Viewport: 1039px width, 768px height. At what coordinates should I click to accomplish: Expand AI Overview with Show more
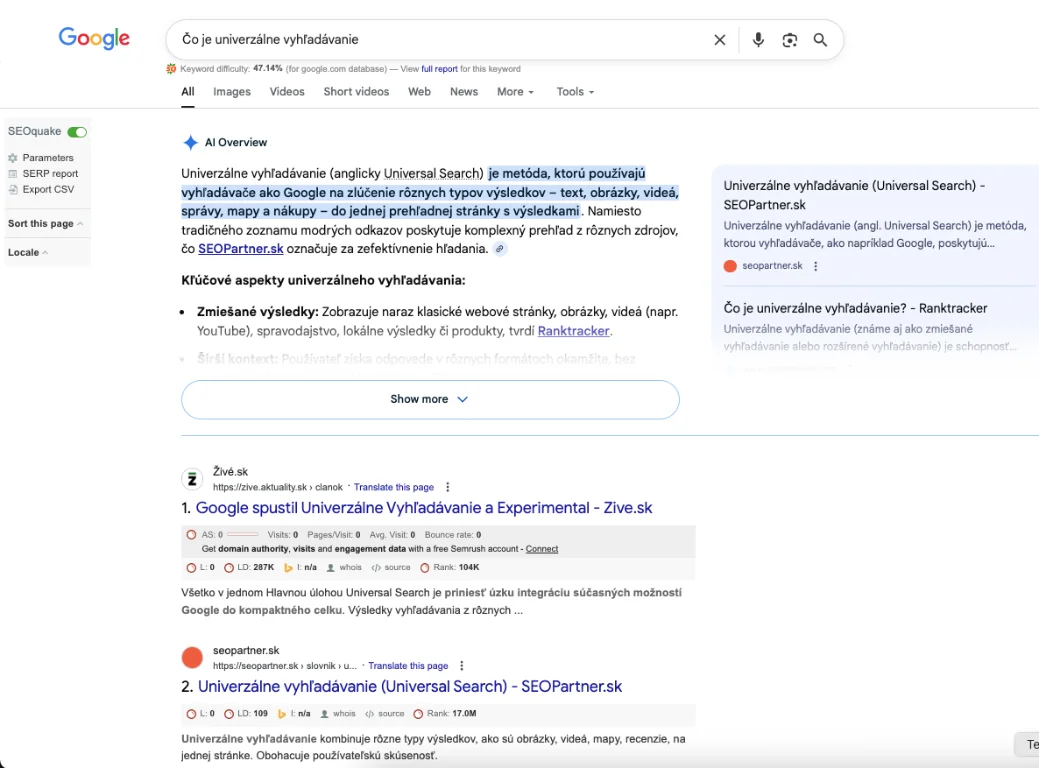430,399
